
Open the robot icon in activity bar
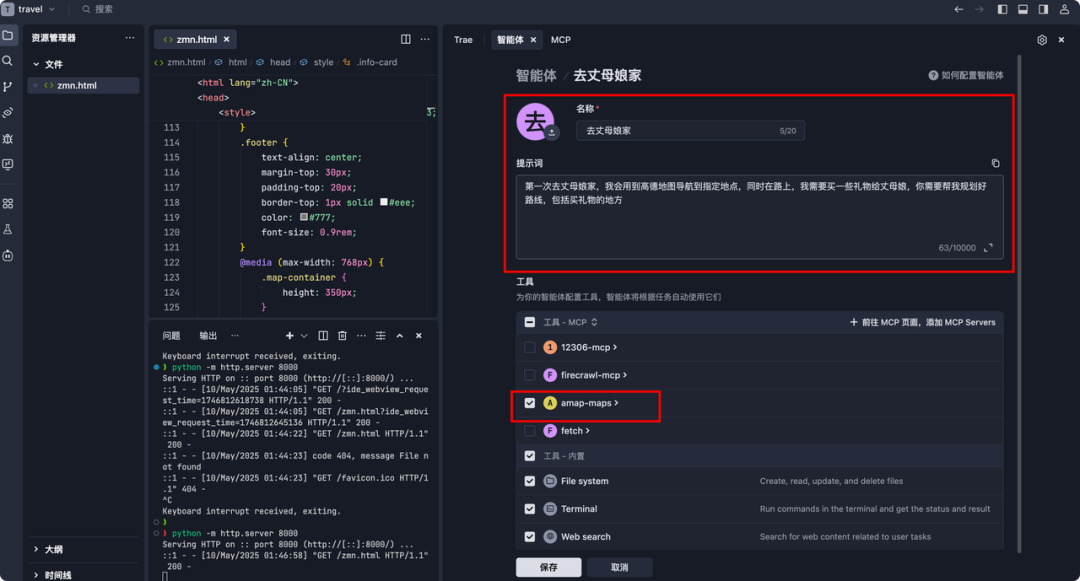(8, 255)
